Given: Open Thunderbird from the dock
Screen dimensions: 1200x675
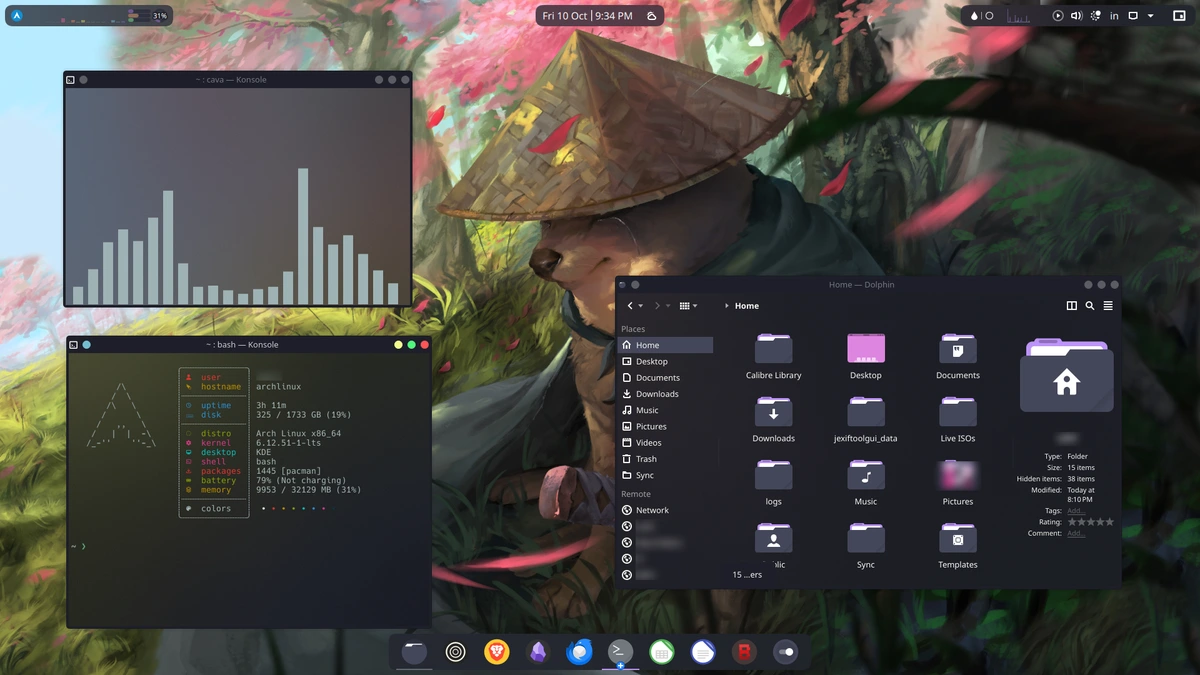Looking at the screenshot, I should (x=579, y=652).
